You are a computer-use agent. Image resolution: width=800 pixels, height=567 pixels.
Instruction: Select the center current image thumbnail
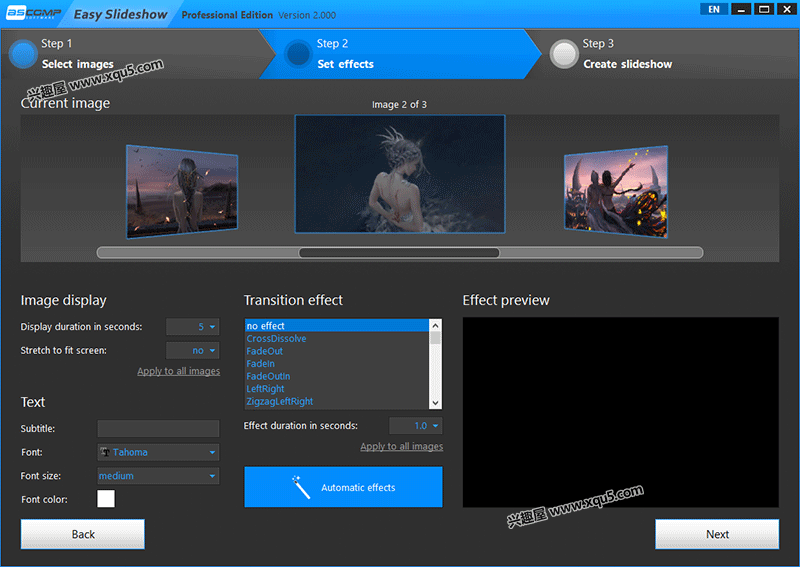click(400, 174)
